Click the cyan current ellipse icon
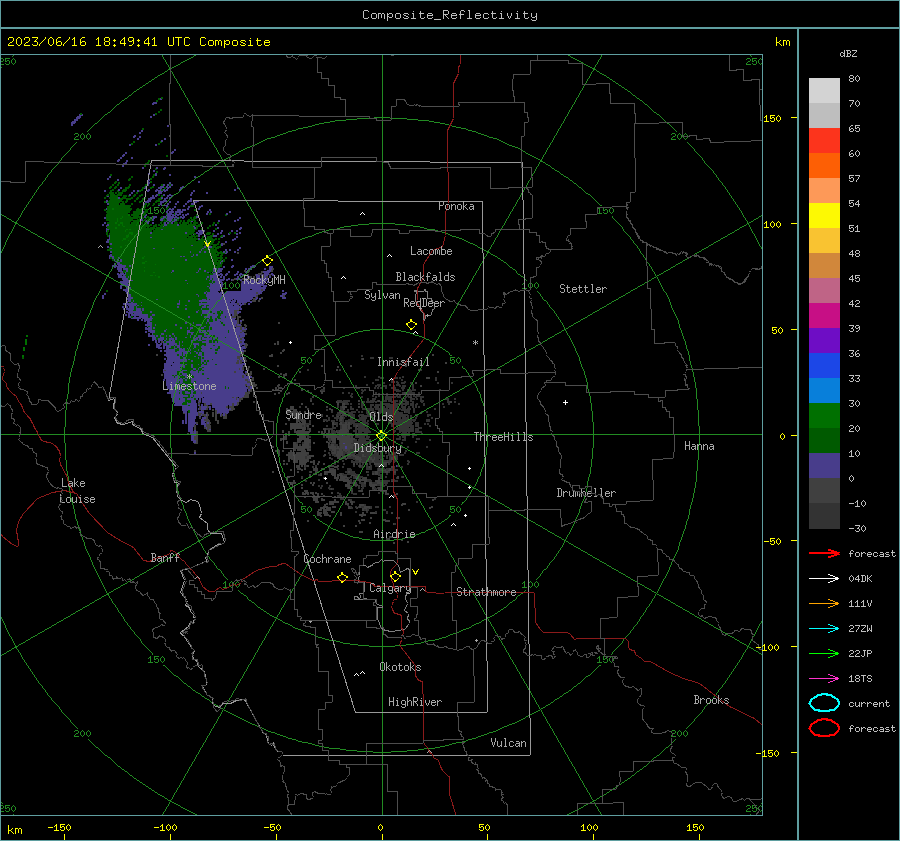 [824, 703]
